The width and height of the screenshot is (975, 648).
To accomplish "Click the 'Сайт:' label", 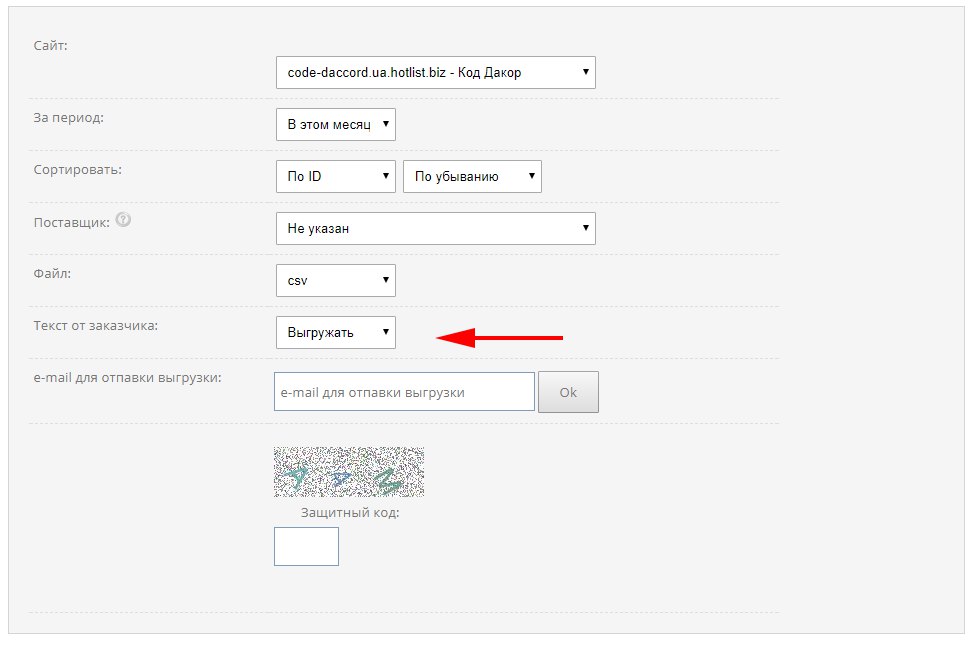I will pyautogui.click(x=51, y=46).
